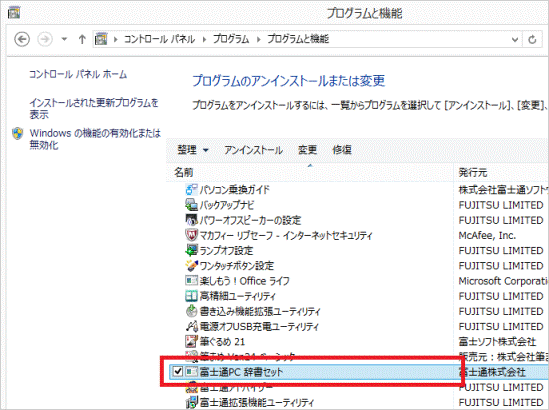
Task: Click the 楽しもう！Office ライフ icon
Action: tap(191, 280)
